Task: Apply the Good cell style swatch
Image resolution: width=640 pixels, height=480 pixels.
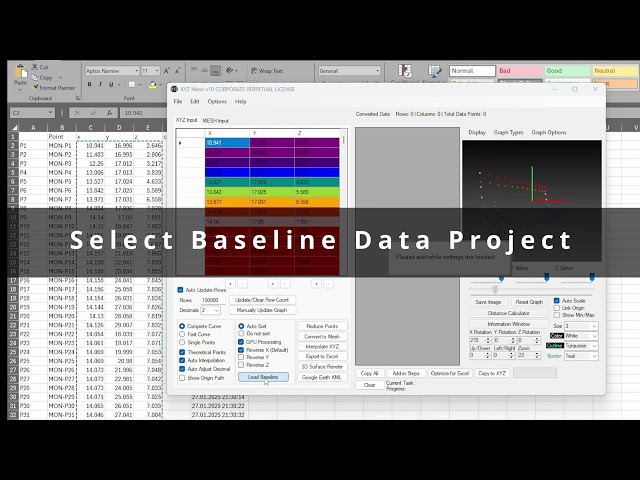Action: click(x=567, y=71)
